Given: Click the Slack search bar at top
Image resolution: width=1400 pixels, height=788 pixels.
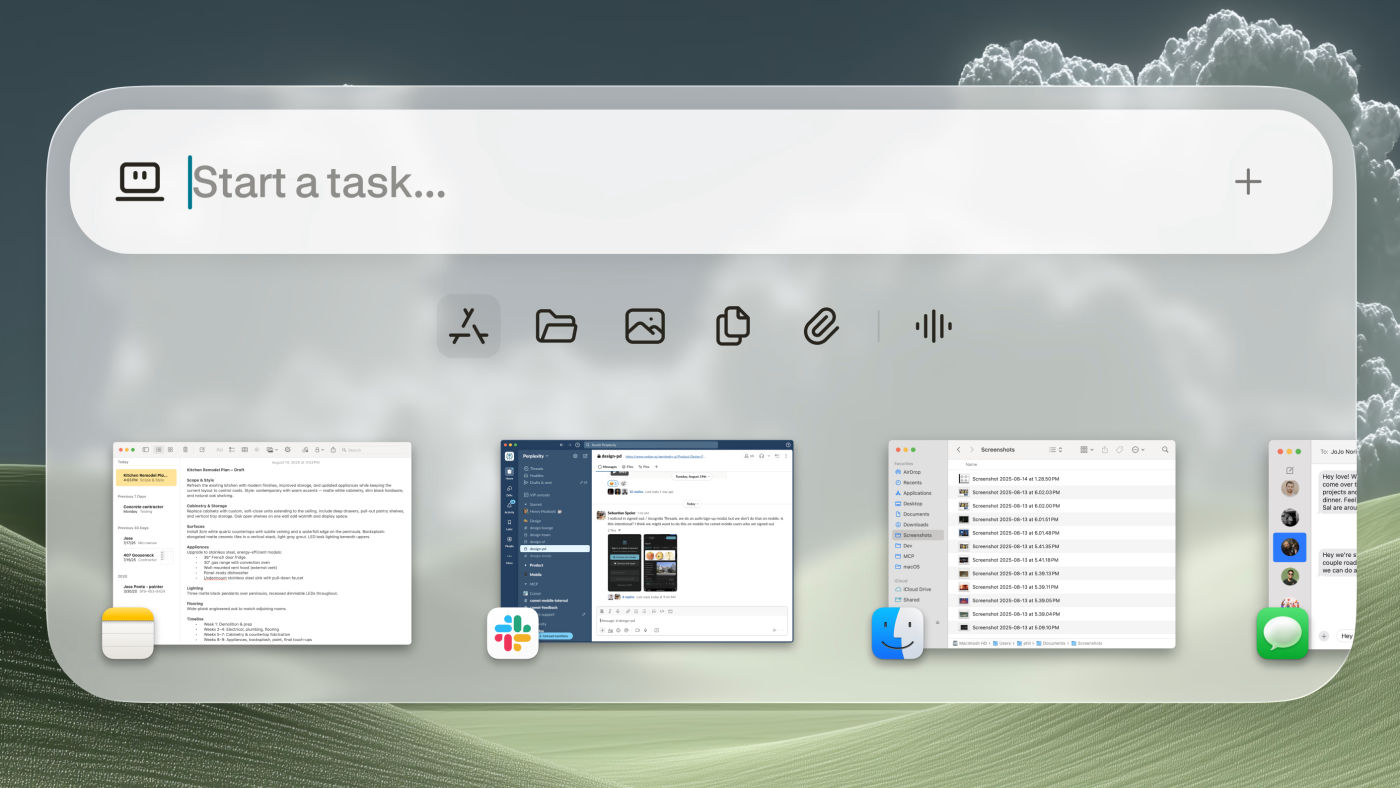Looking at the screenshot, I should click(650, 445).
